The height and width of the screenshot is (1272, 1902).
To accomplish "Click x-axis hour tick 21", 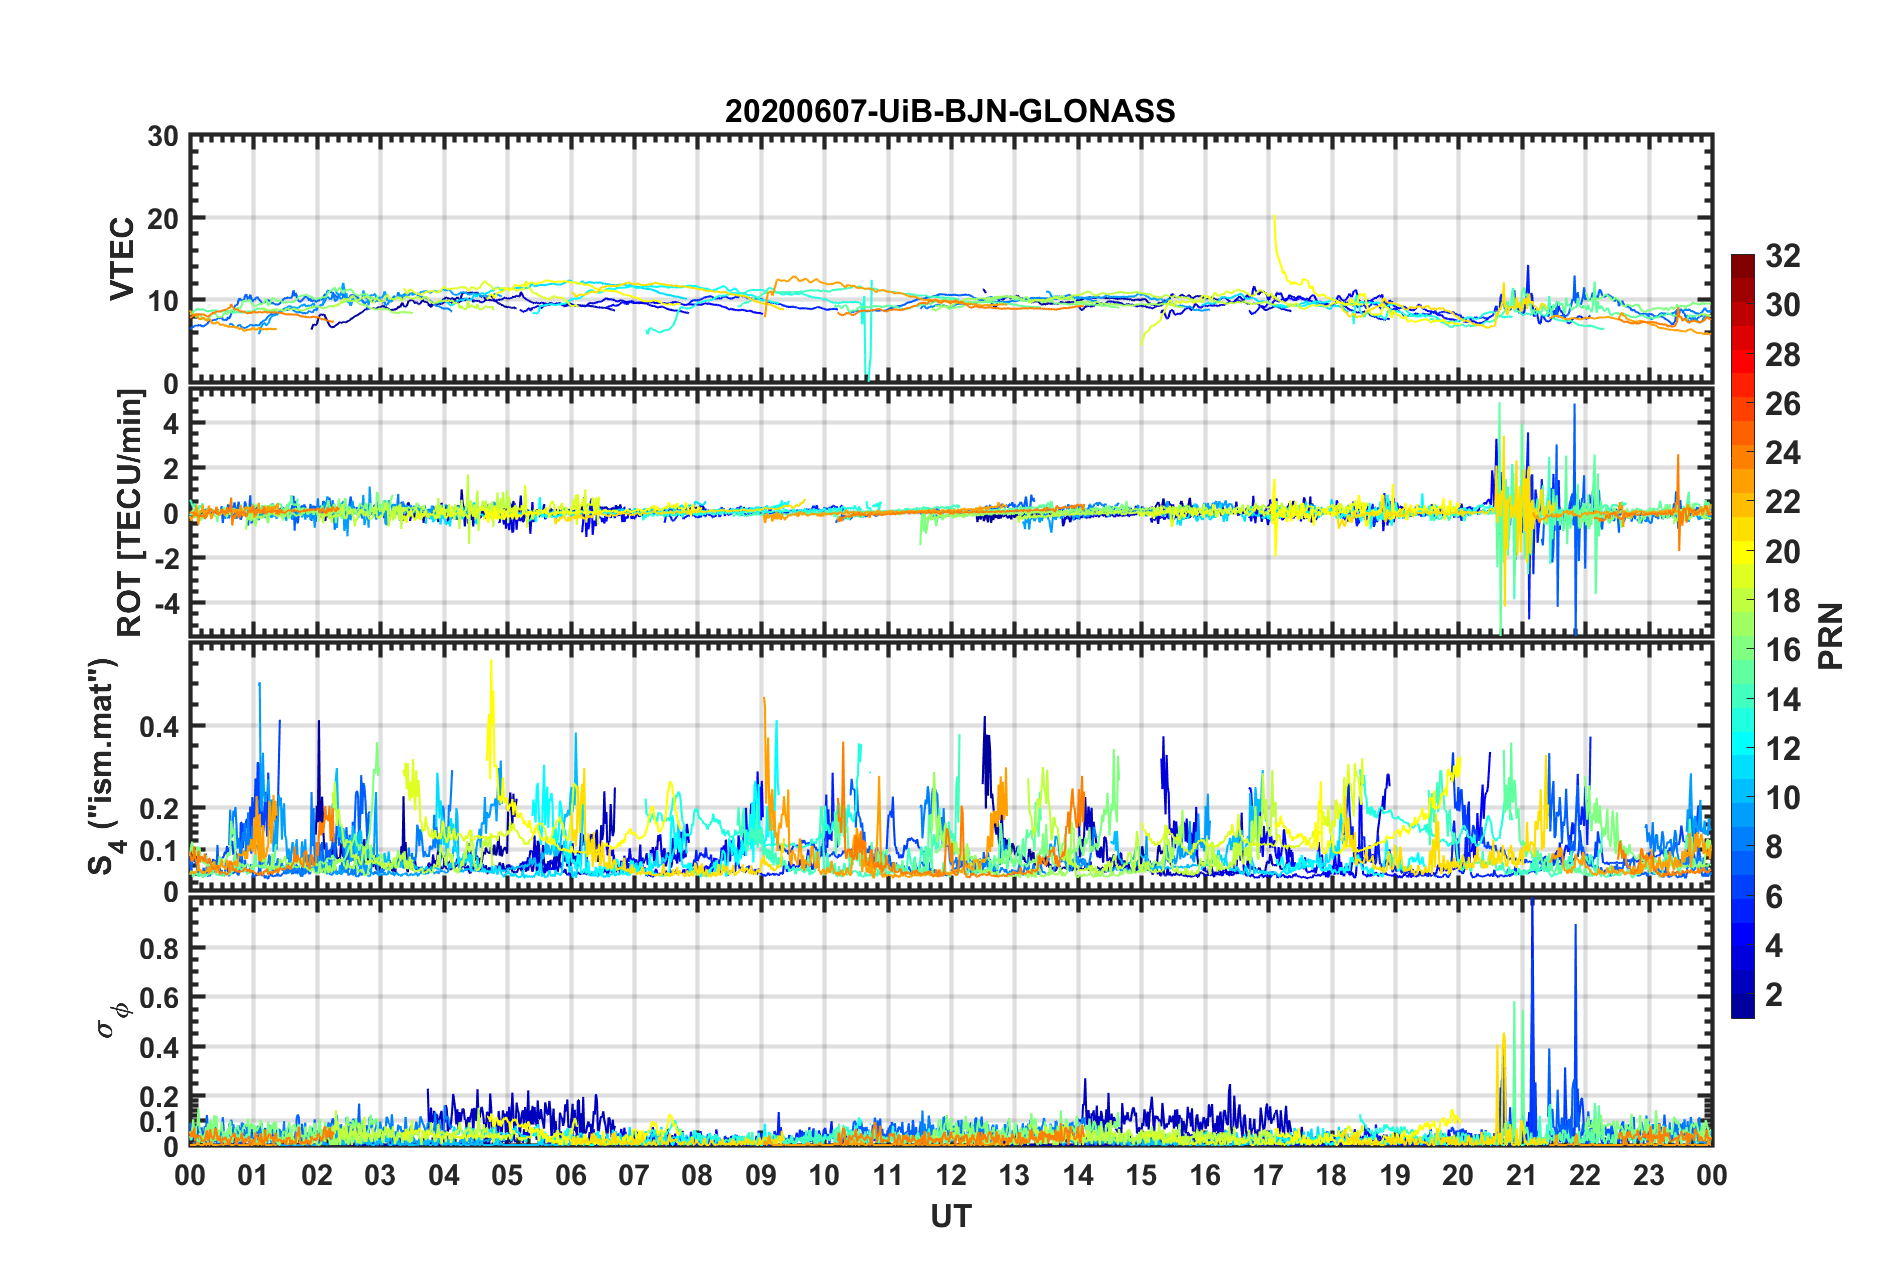I will tap(1522, 1175).
